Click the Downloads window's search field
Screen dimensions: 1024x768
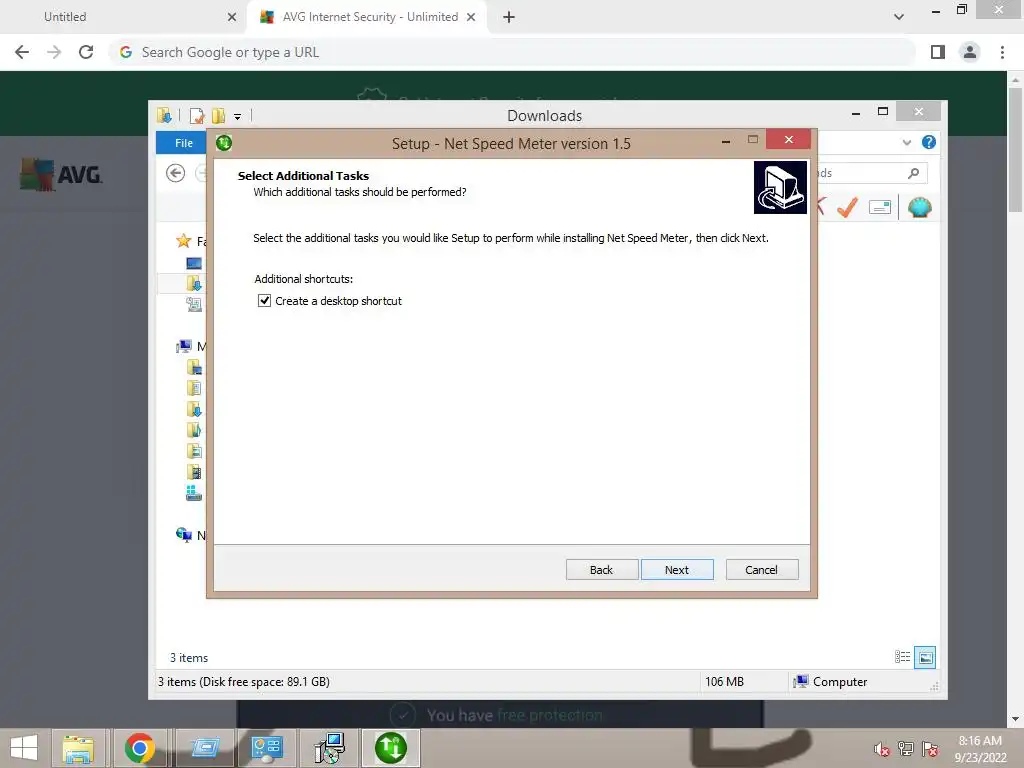872,173
